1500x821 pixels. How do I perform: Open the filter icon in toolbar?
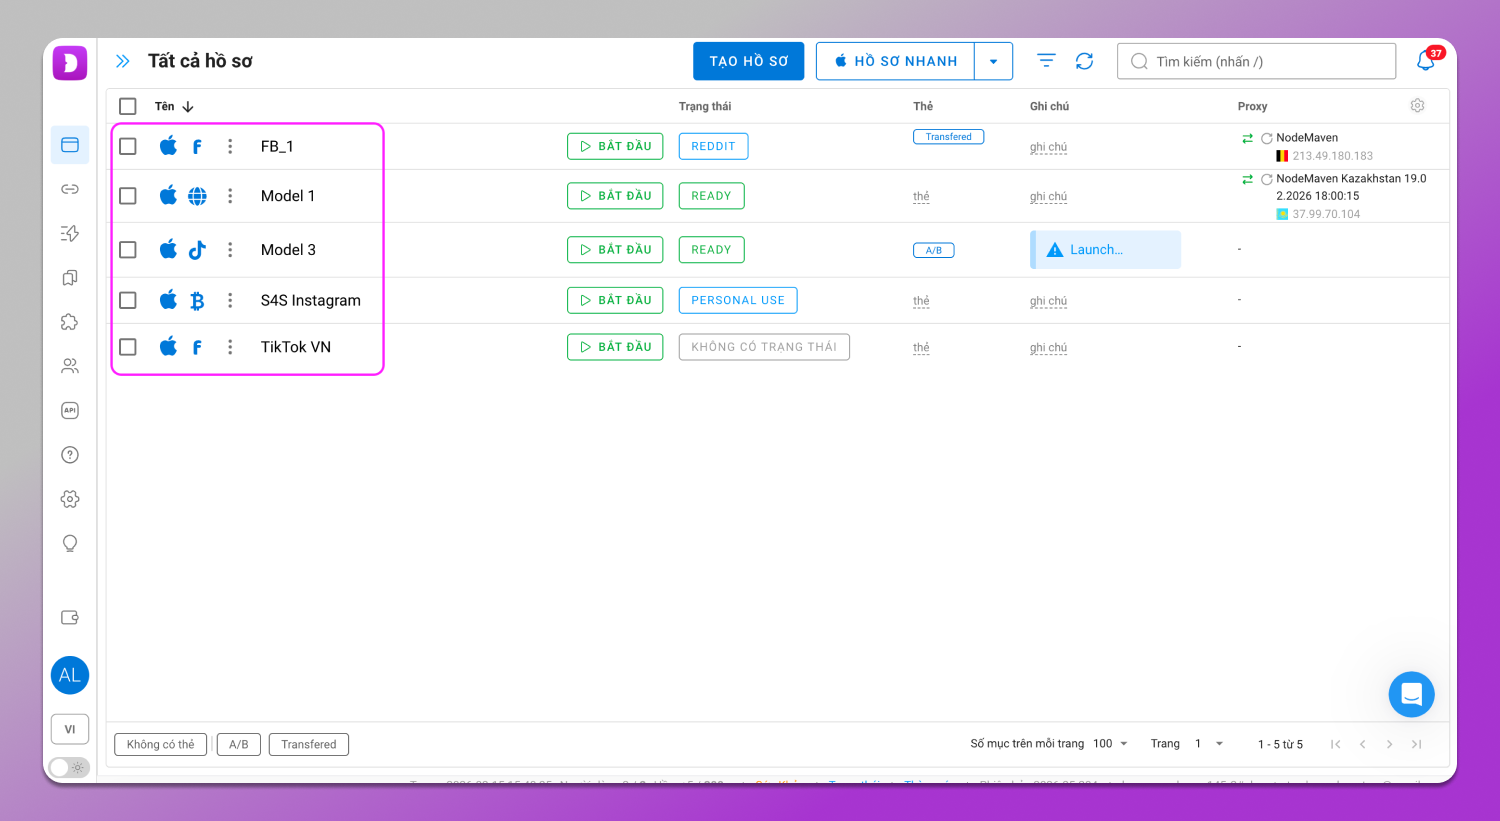coord(1046,61)
